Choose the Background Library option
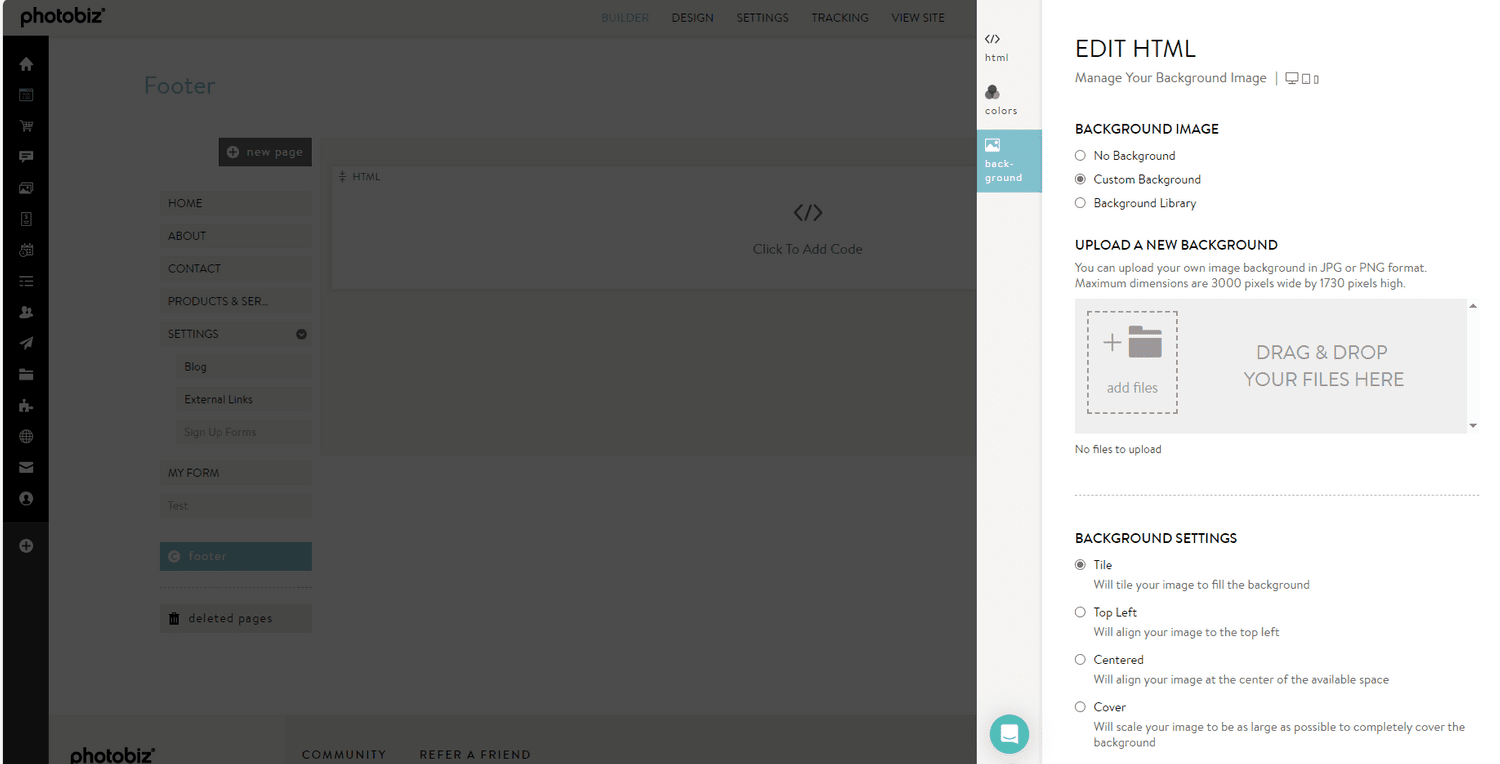 [x=1080, y=203]
